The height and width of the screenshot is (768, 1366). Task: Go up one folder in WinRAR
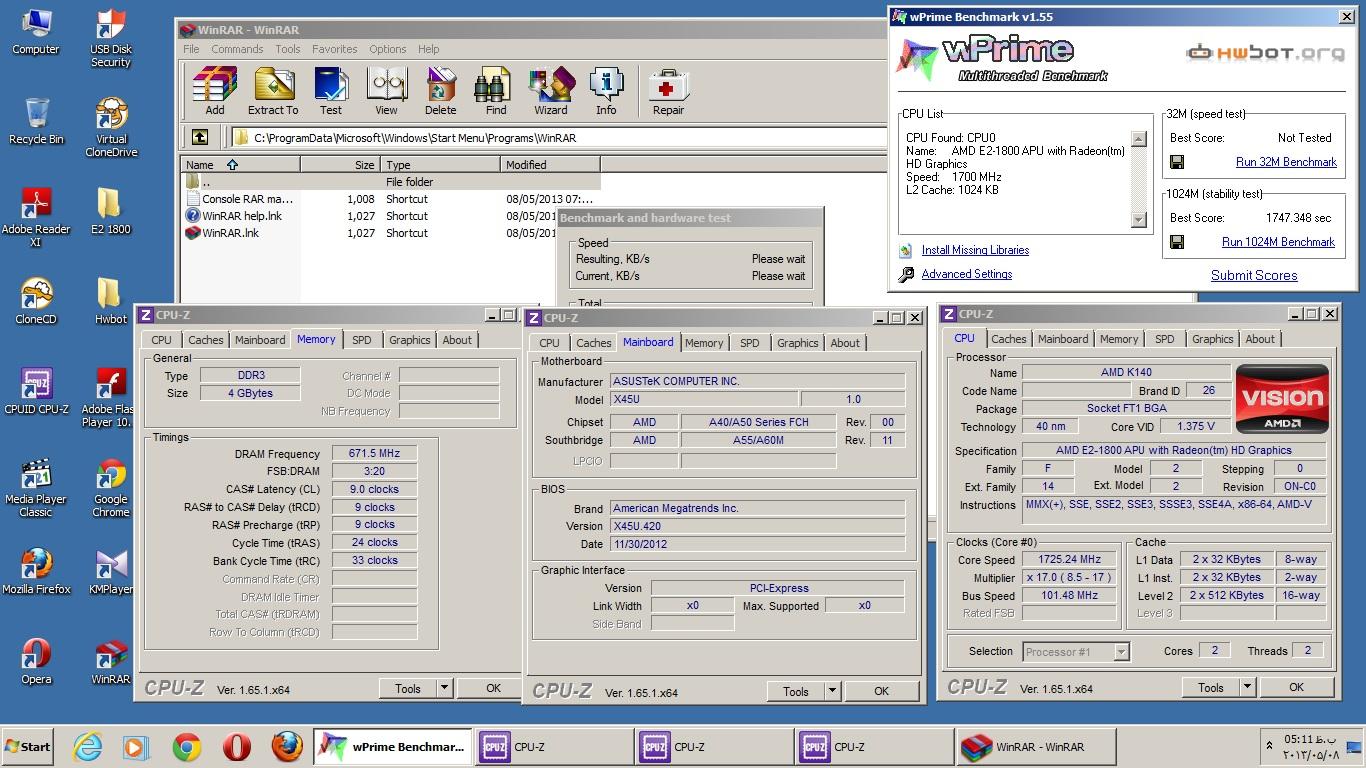[200, 138]
